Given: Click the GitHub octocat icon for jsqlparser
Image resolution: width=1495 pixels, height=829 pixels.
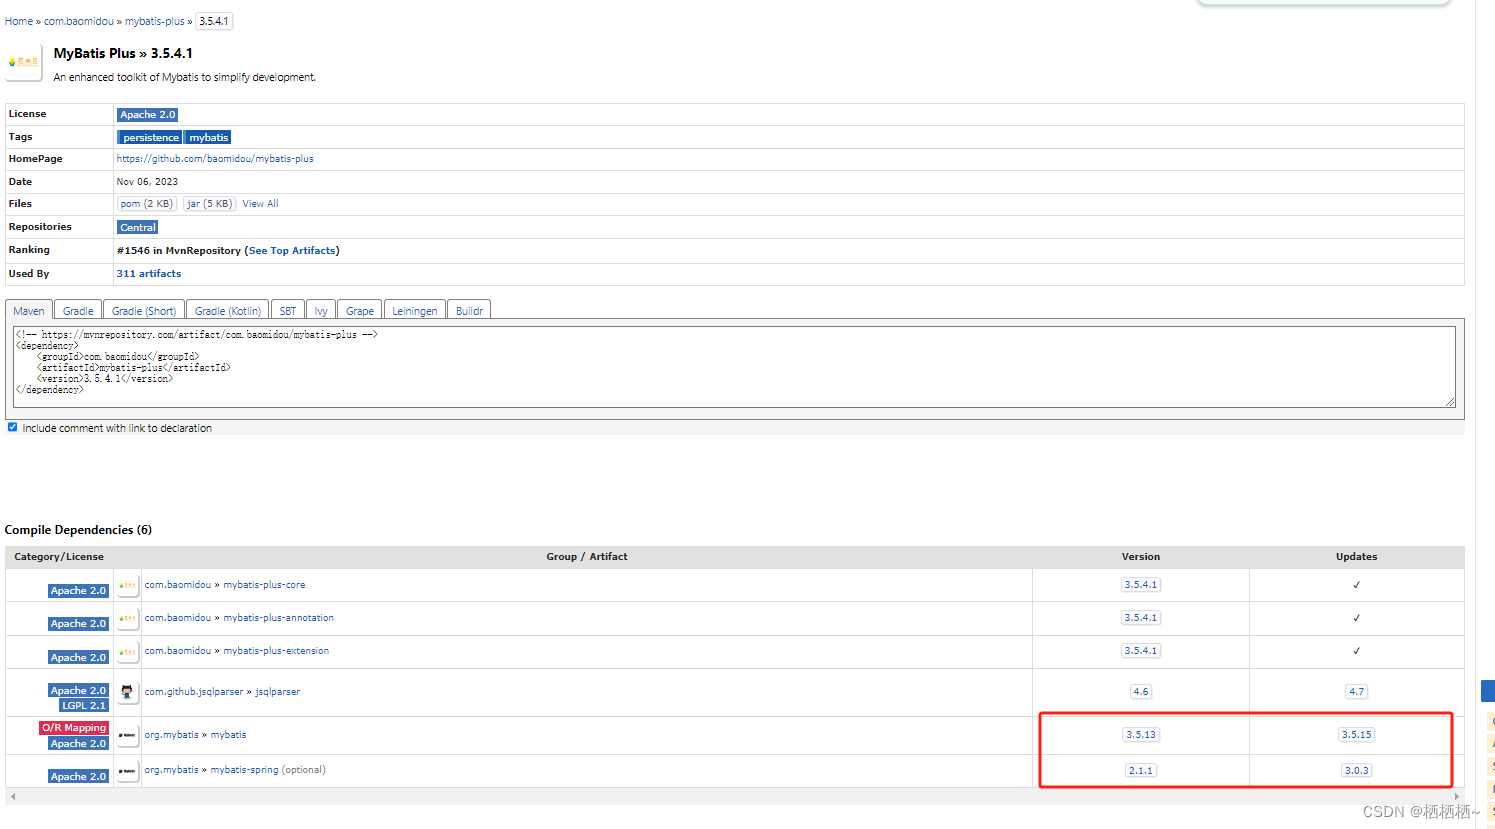Looking at the screenshot, I should pyautogui.click(x=127, y=691).
